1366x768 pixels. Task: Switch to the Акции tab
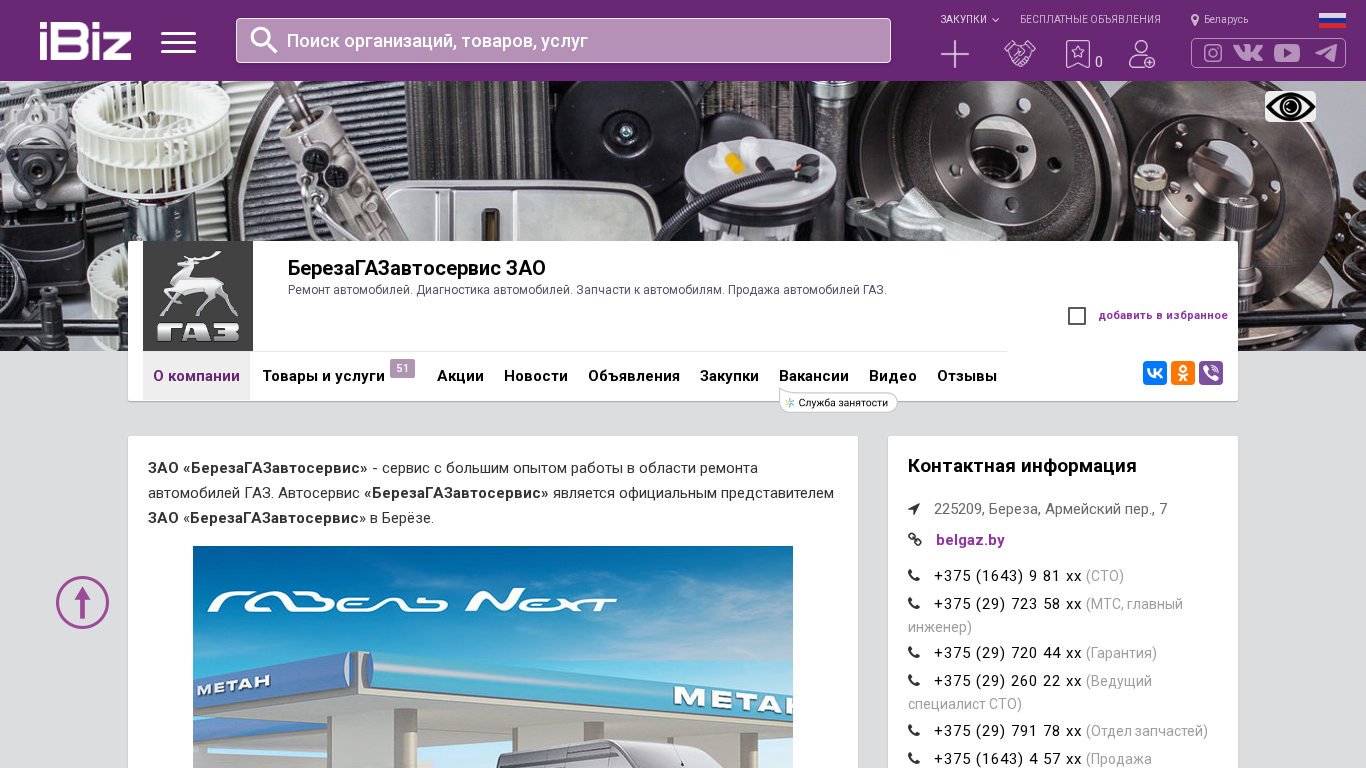460,376
